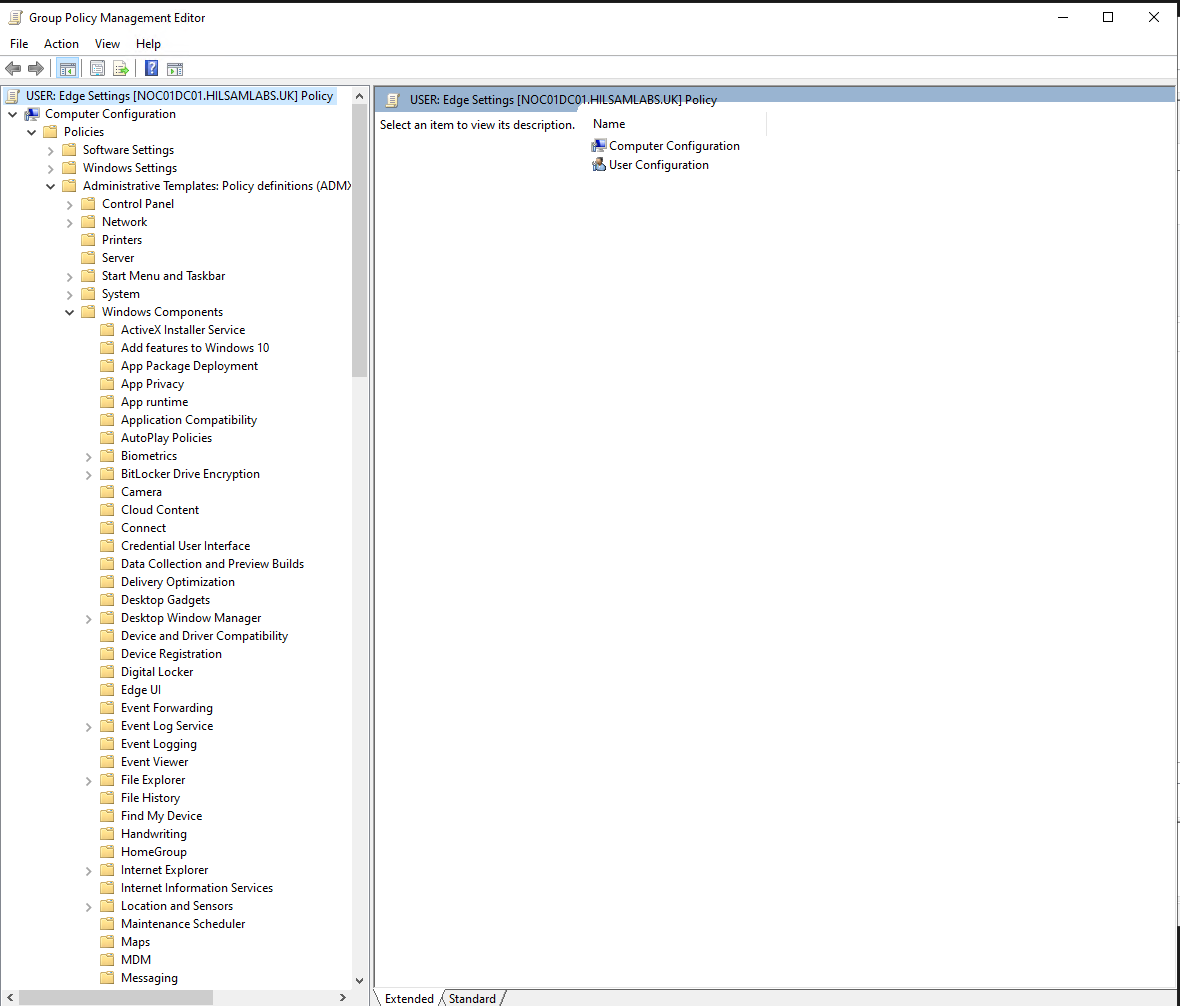Select the Delivery Optimization folder
1180x1006 pixels.
[178, 581]
